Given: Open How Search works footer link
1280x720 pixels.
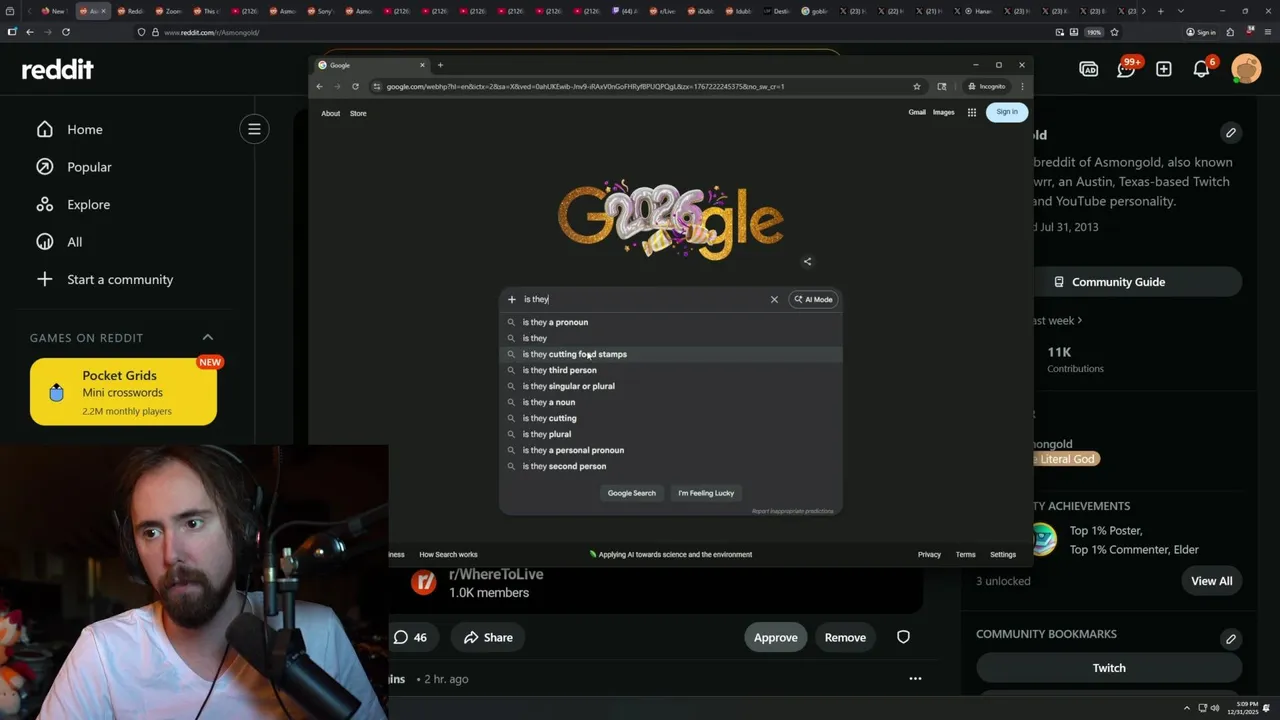Looking at the screenshot, I should click(448, 554).
